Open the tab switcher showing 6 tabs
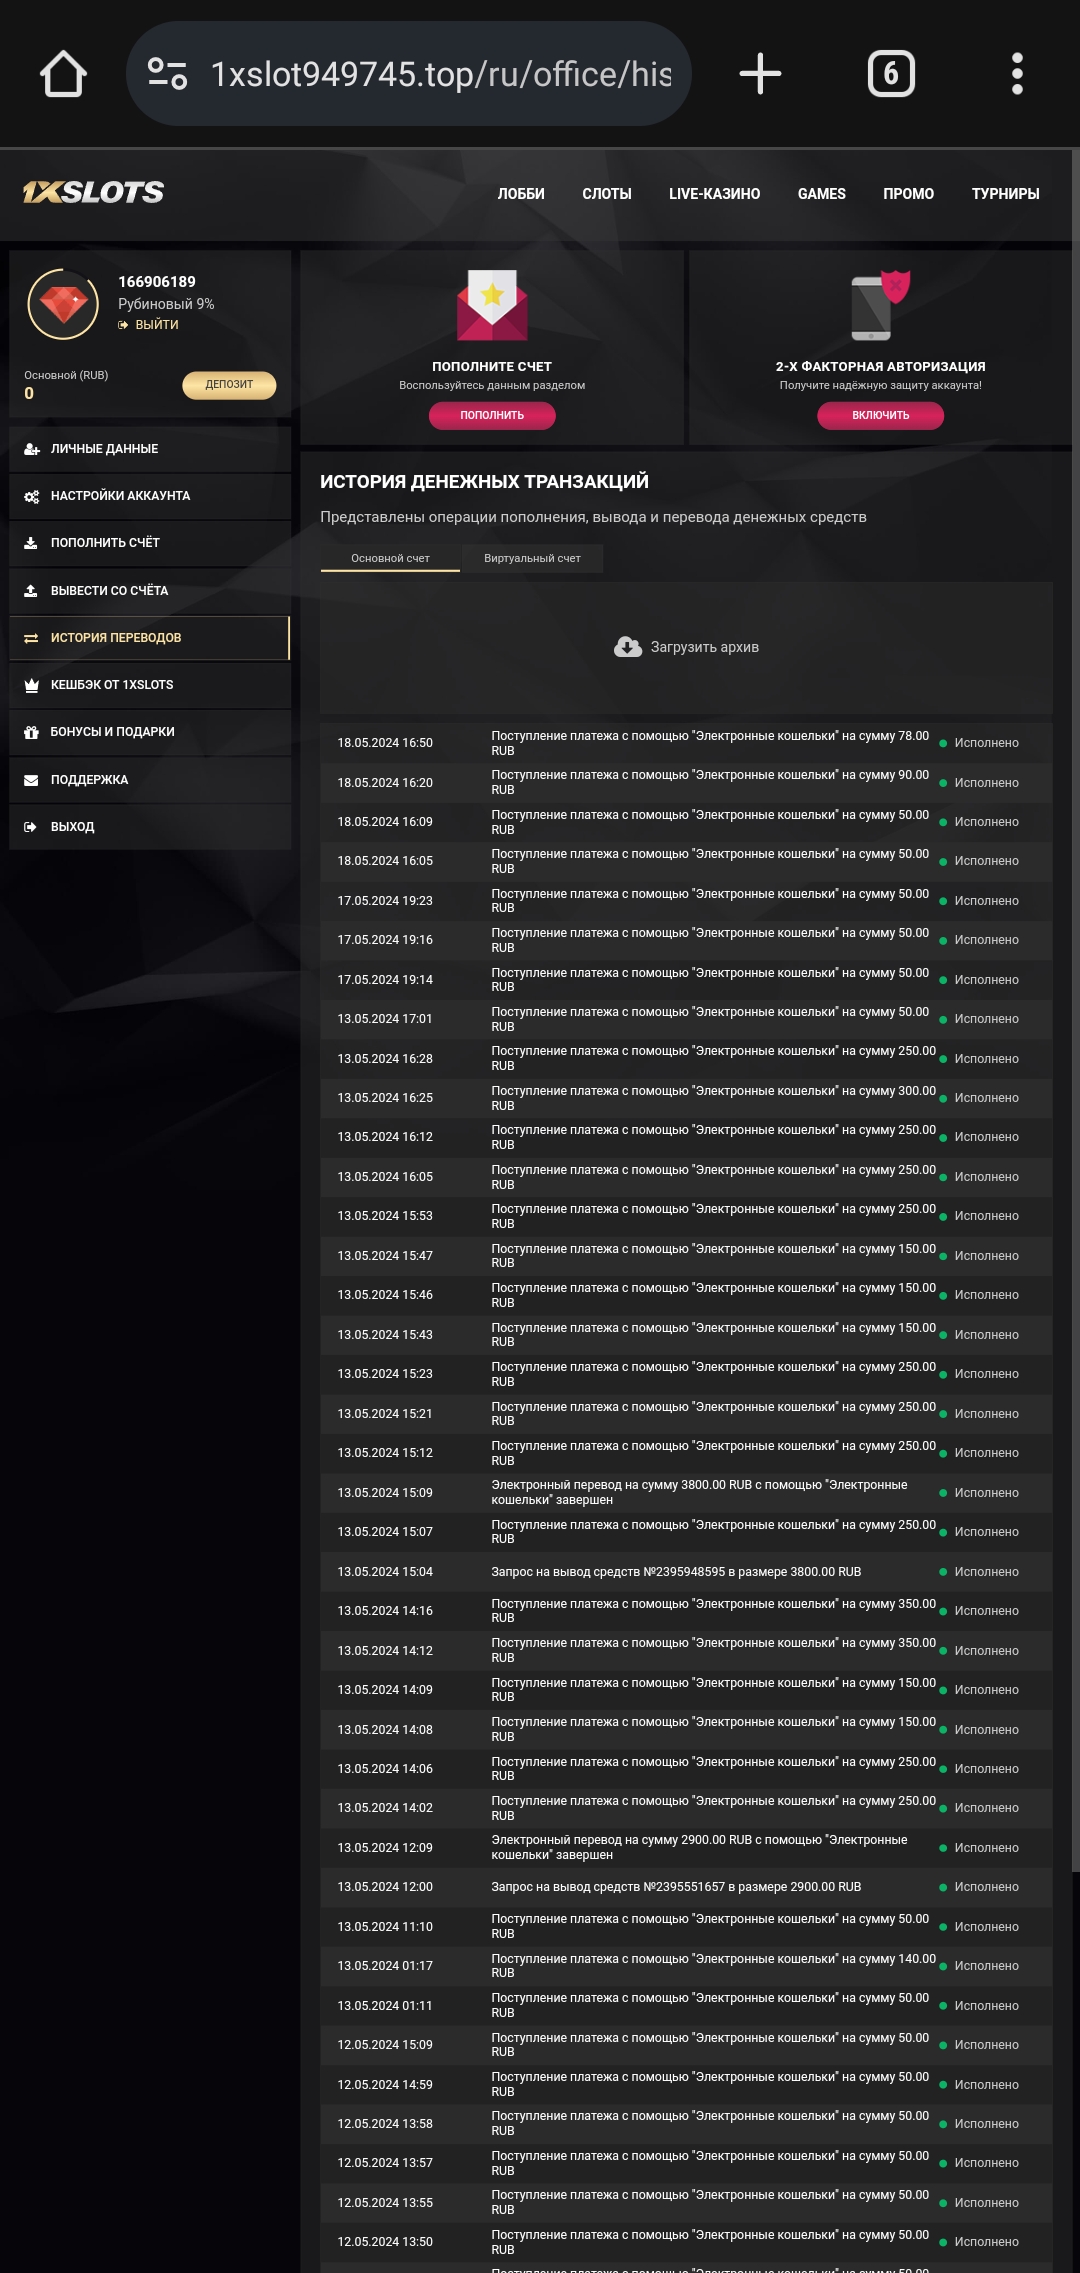This screenshot has width=1080, height=2273. tap(891, 74)
